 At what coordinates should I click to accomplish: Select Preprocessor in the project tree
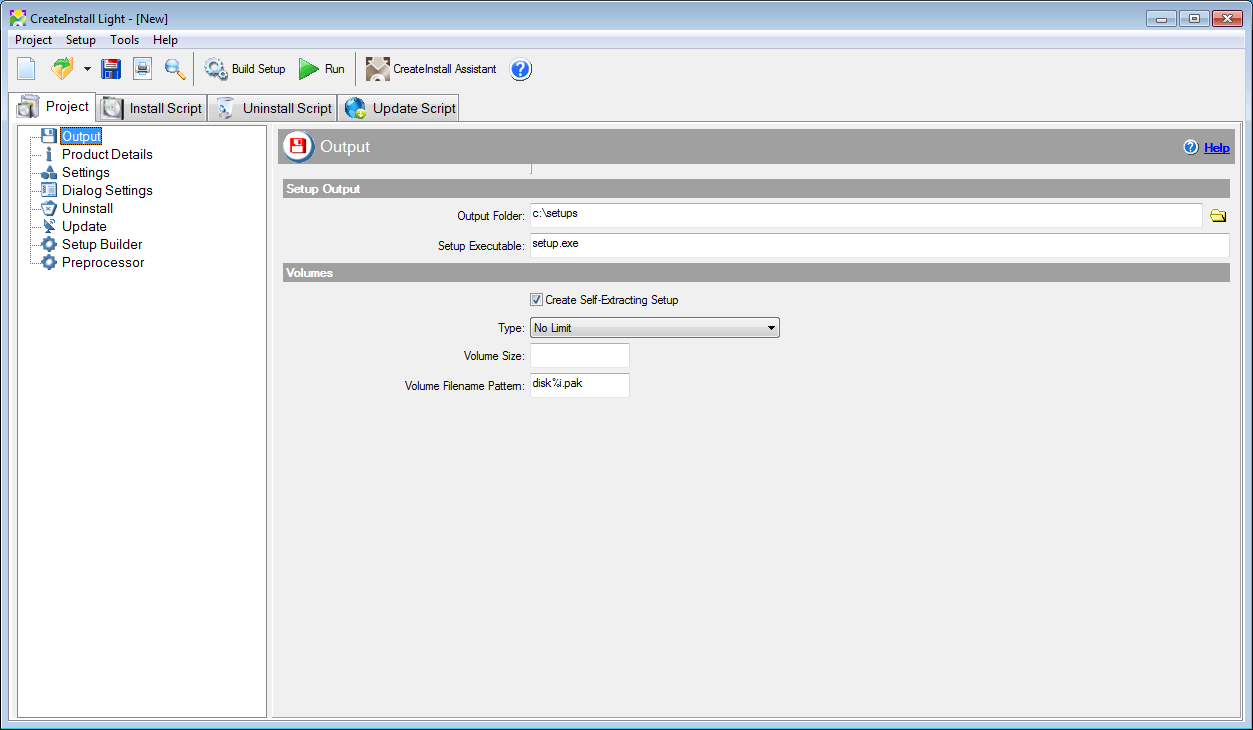[x=103, y=262]
